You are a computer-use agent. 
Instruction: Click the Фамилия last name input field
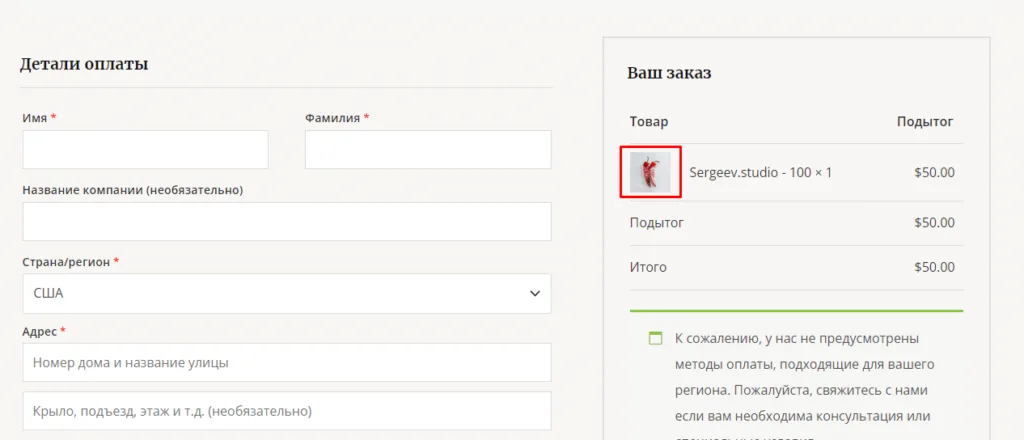428,149
